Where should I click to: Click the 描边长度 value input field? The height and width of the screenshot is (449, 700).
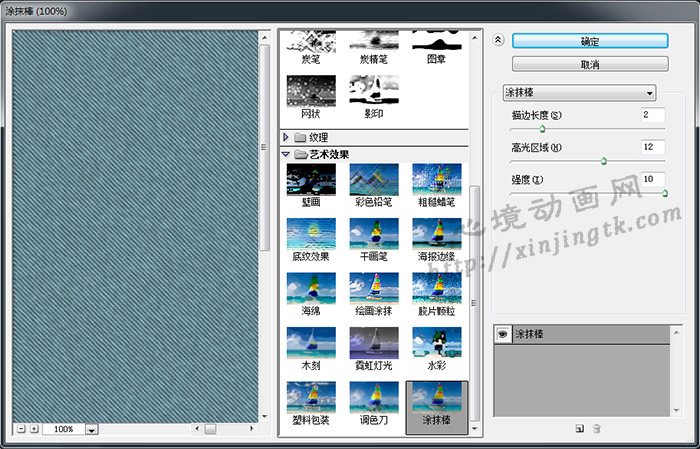pyautogui.click(x=652, y=115)
